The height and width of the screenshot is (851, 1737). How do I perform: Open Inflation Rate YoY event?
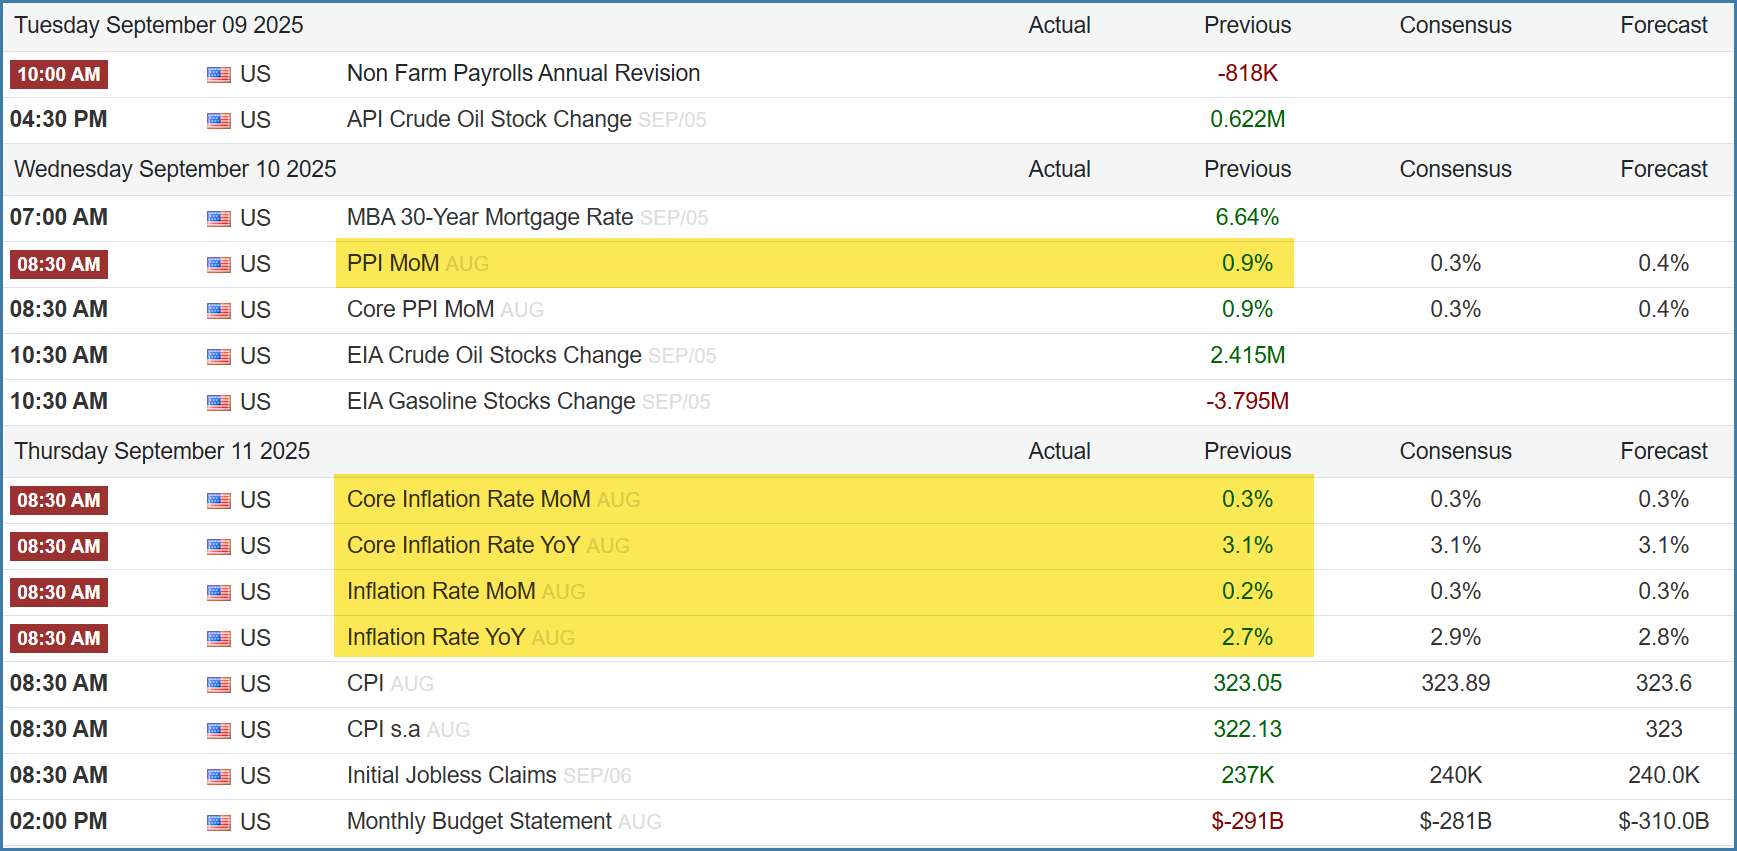pyautogui.click(x=436, y=637)
